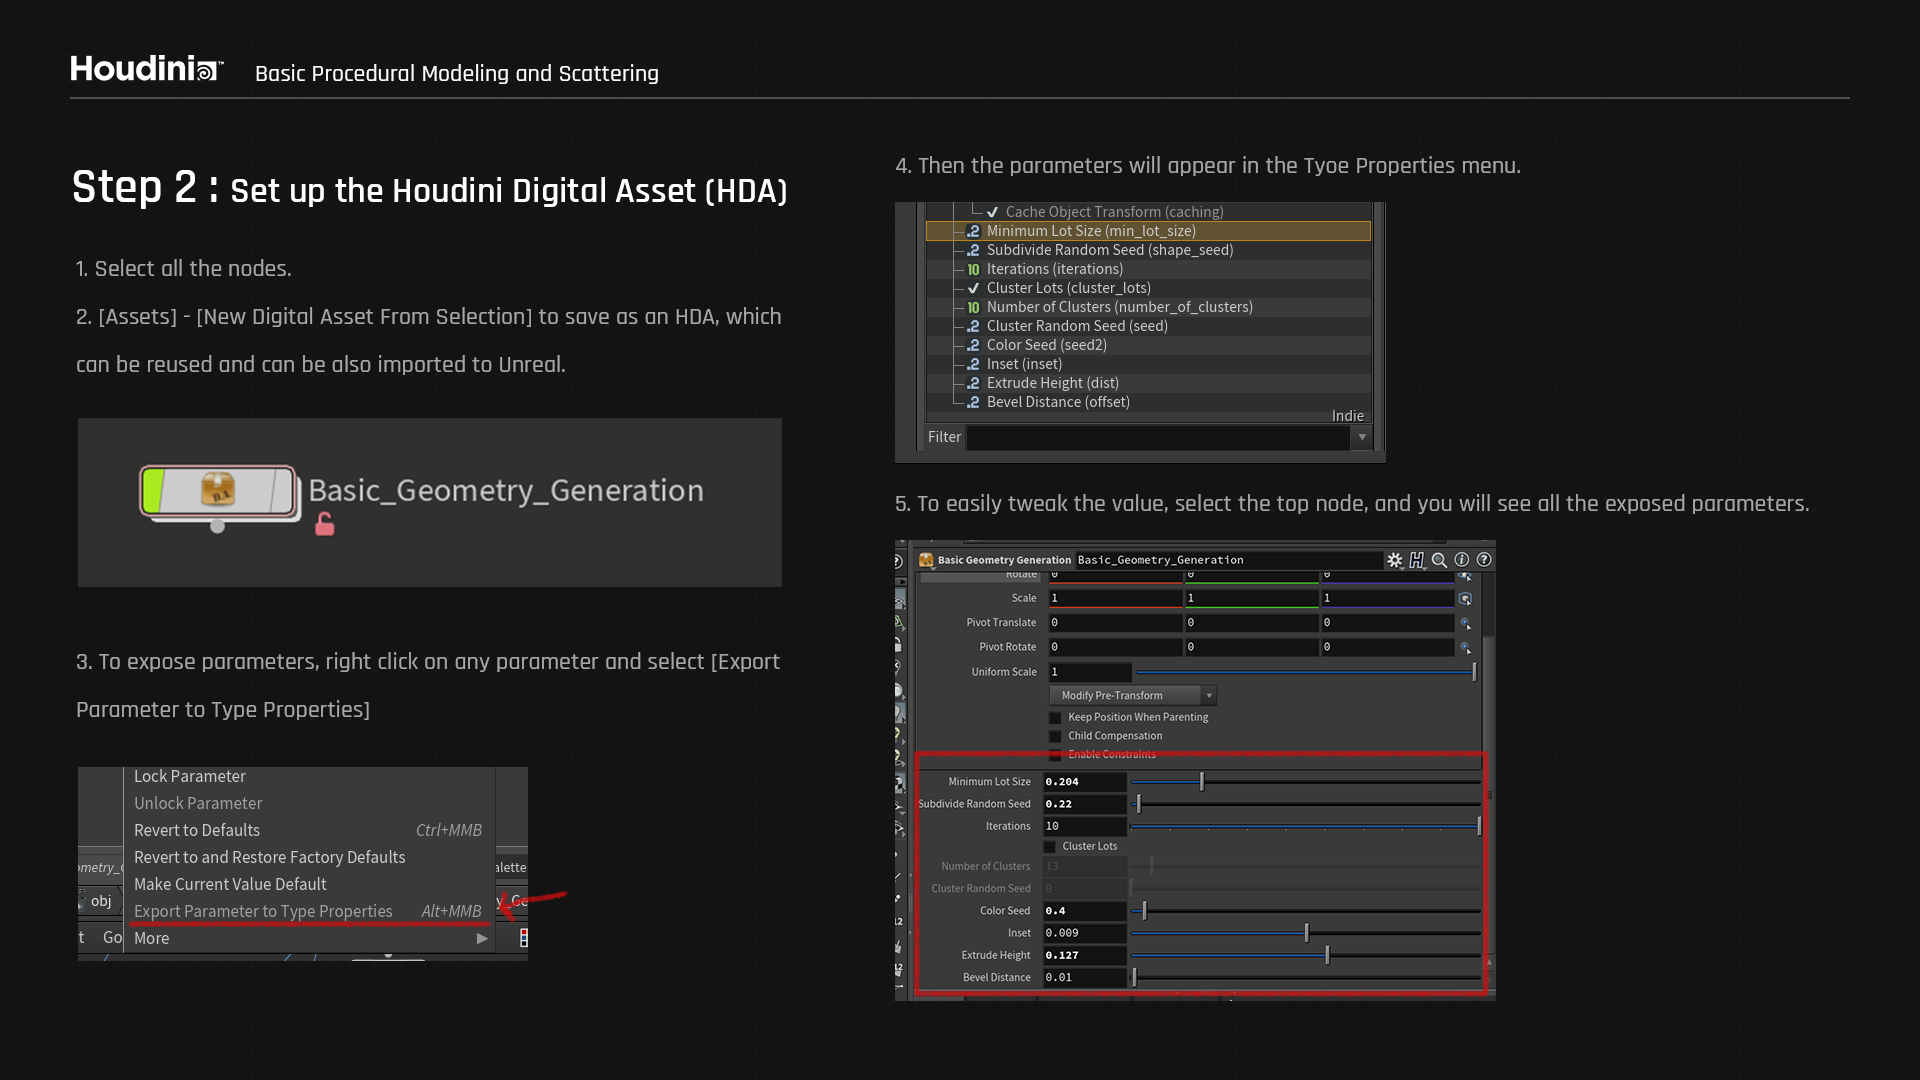The width and height of the screenshot is (1920, 1080).
Task: Click the Subdivide Random Seed value field
Action: pos(1085,804)
